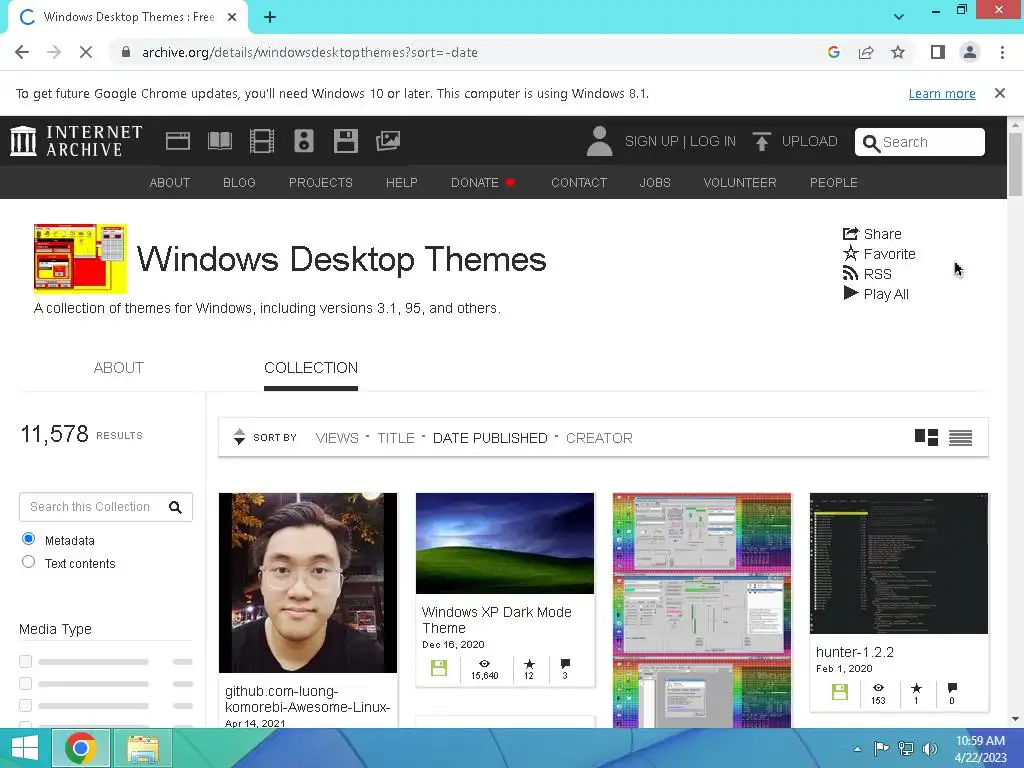Click the top Search input field
1024x768 pixels.
coord(920,142)
